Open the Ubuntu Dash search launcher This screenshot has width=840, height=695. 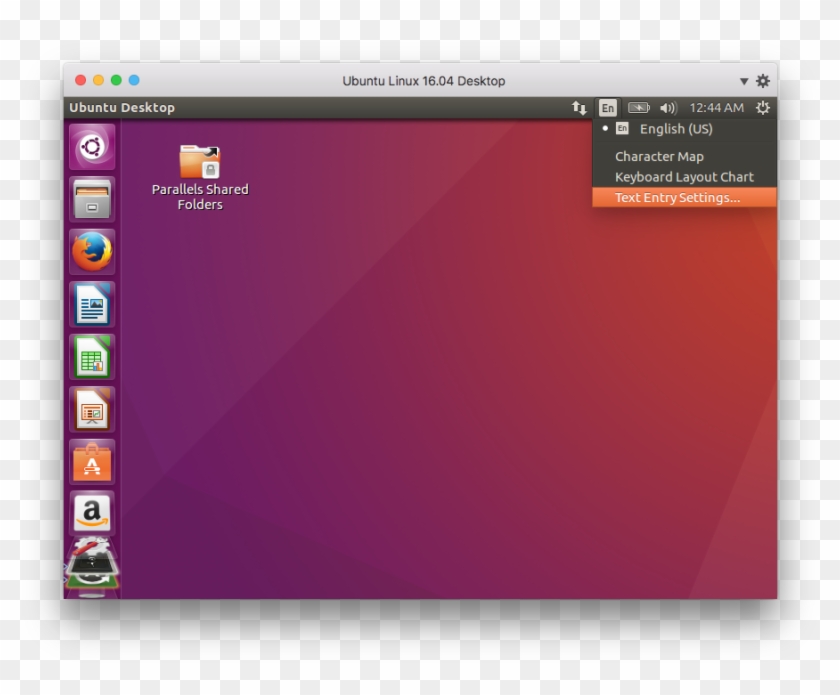tap(92, 147)
